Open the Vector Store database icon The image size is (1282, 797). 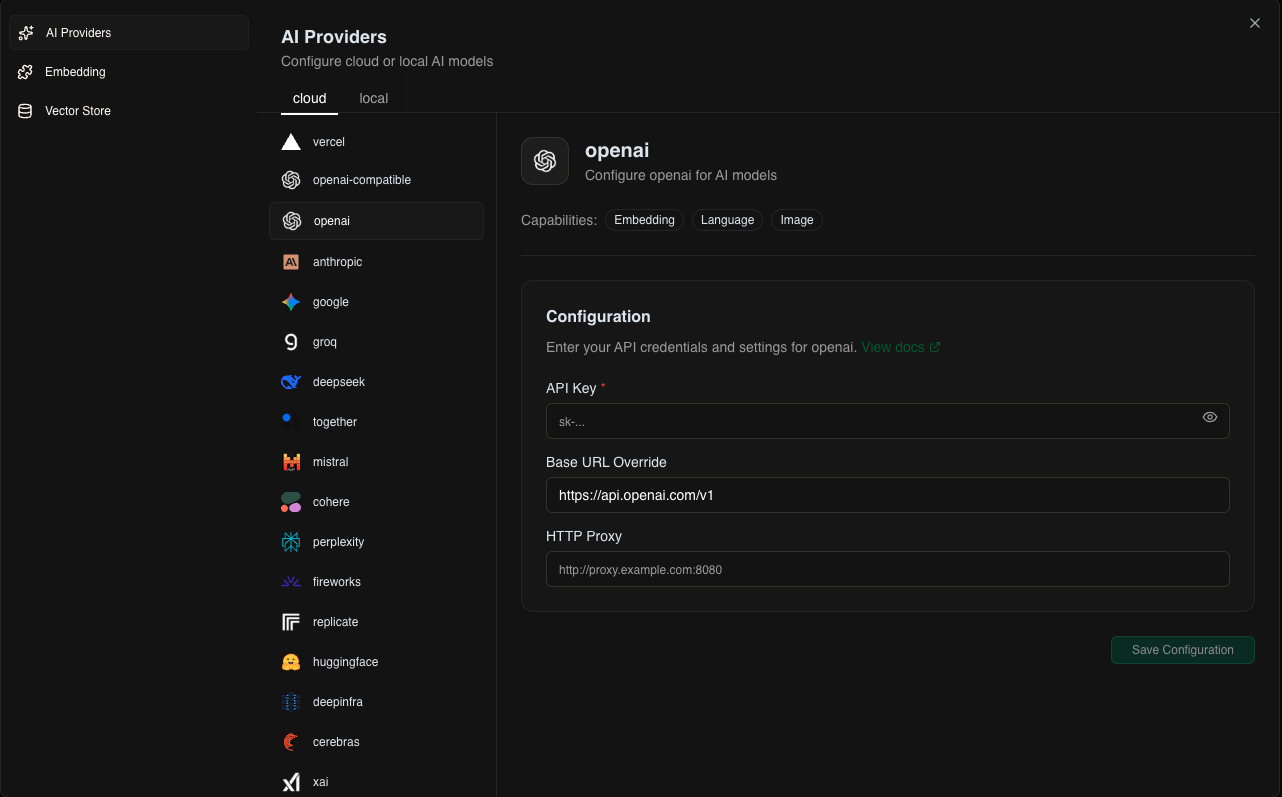(25, 111)
